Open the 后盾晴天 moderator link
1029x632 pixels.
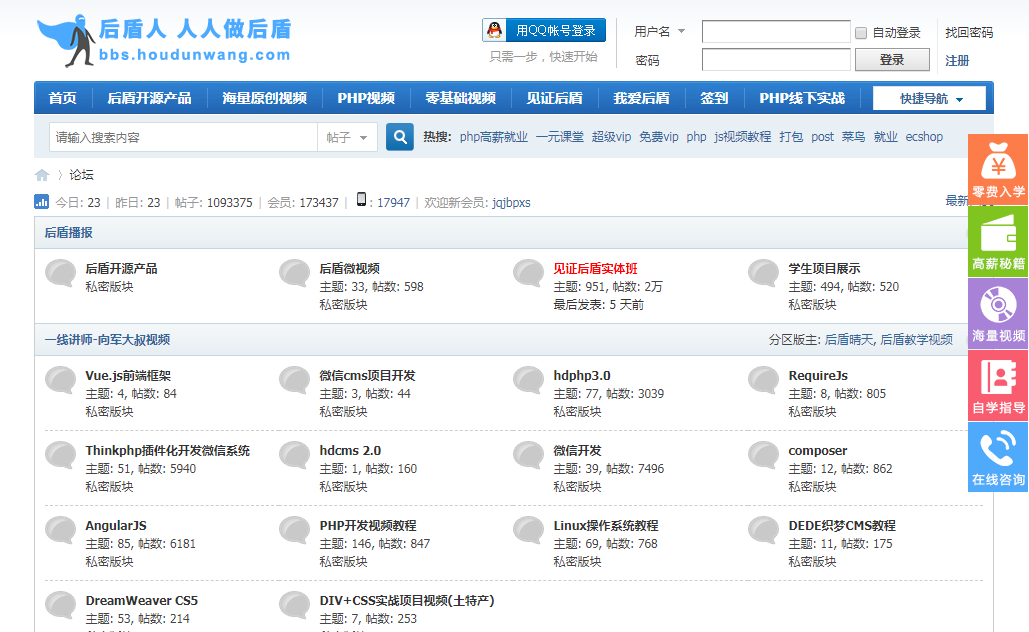pyautogui.click(x=849, y=339)
